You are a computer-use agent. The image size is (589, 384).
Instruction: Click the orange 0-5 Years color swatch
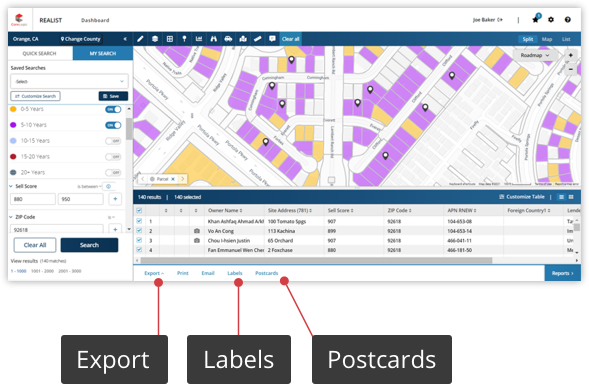(x=13, y=109)
